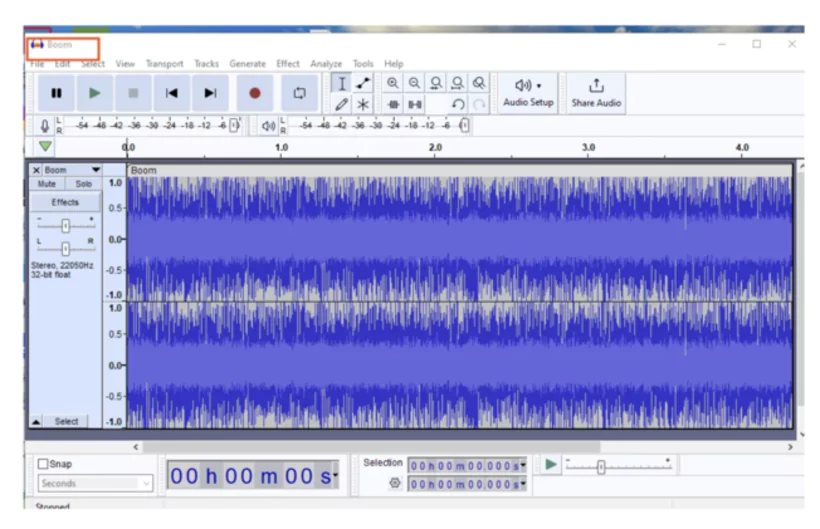Open the File menu
Image resolution: width=820 pixels, height=529 pixels.
pos(37,64)
